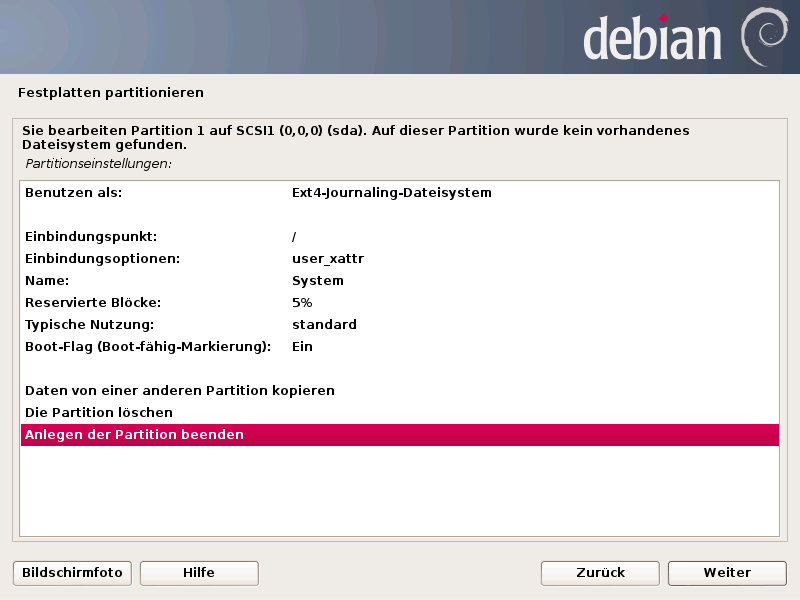Click the debian wordmark in the banner
The image size is (800, 600).
(x=652, y=39)
